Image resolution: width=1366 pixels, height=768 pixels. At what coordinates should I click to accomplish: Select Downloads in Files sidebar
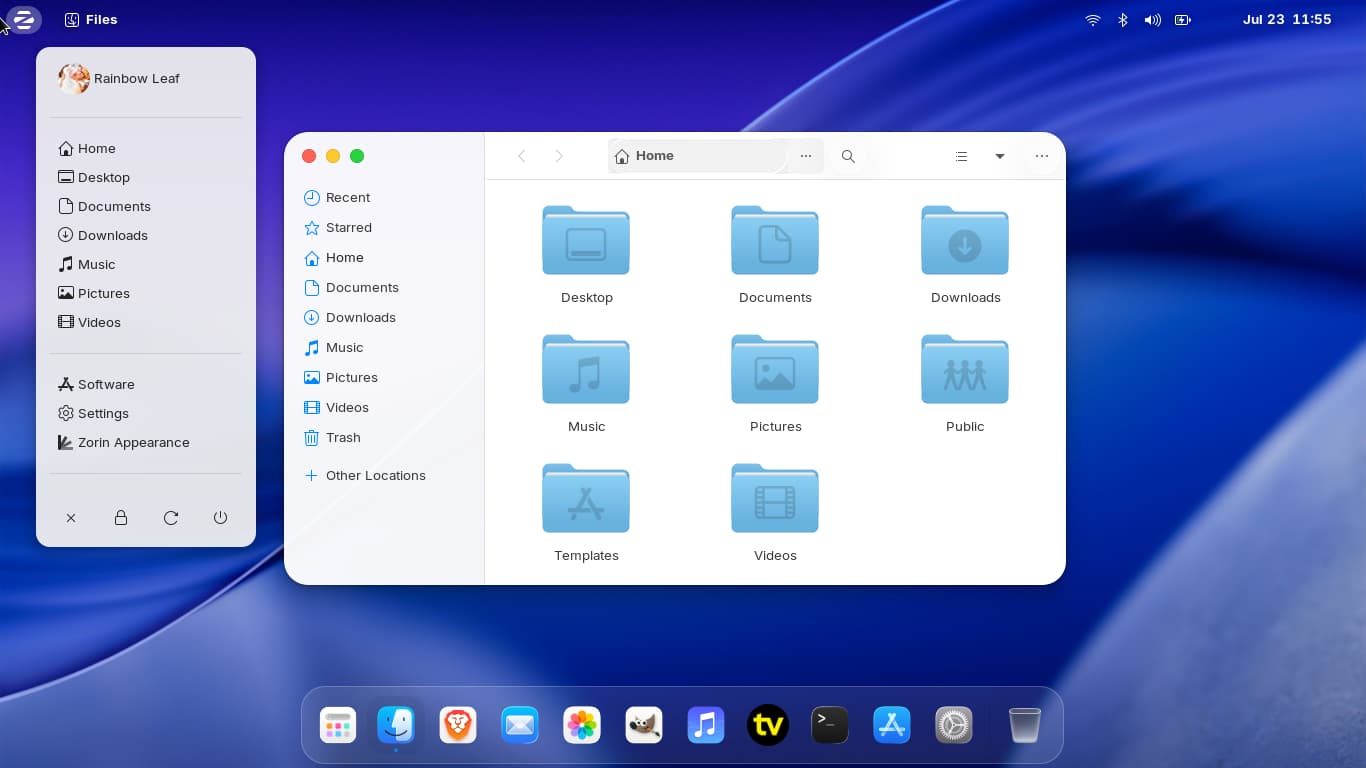[x=384, y=317]
